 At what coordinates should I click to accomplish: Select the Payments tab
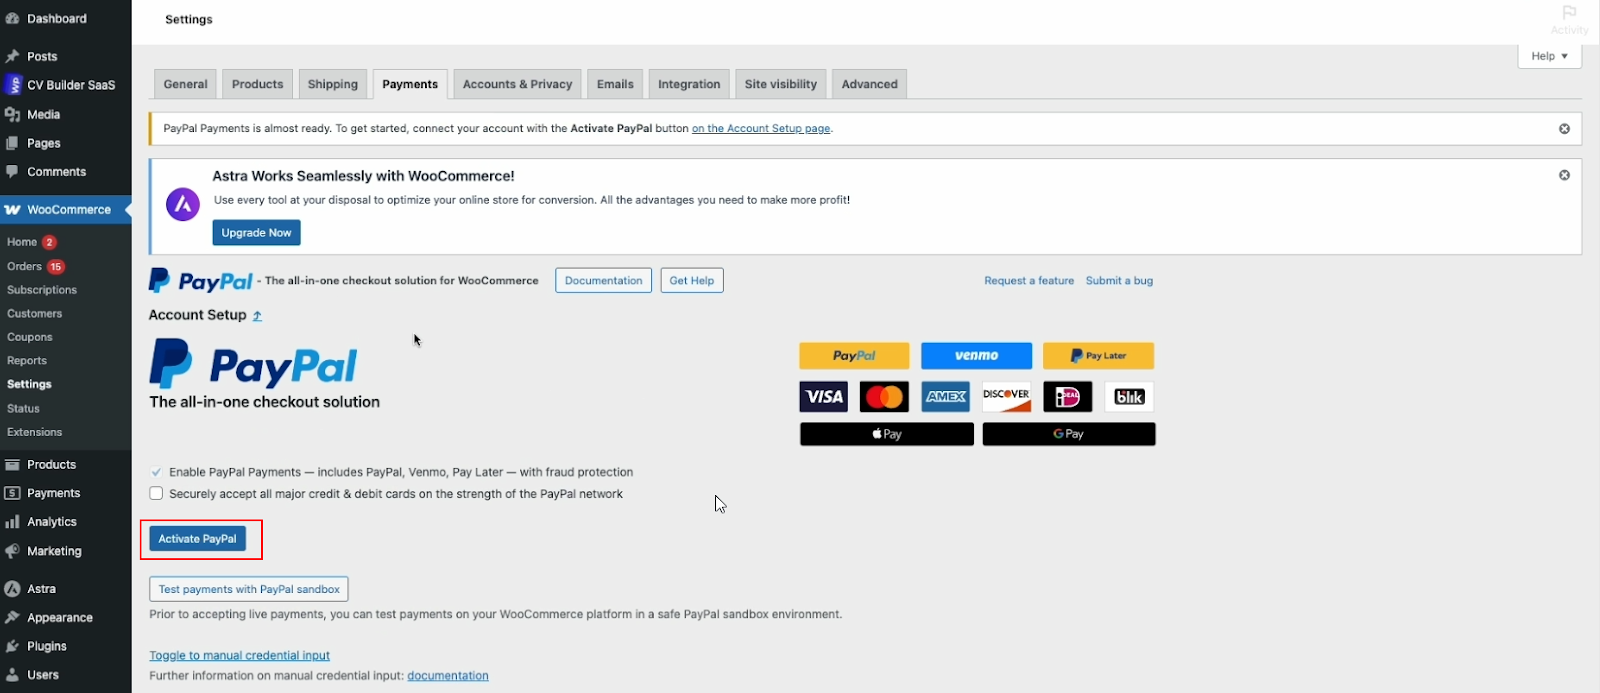410,84
